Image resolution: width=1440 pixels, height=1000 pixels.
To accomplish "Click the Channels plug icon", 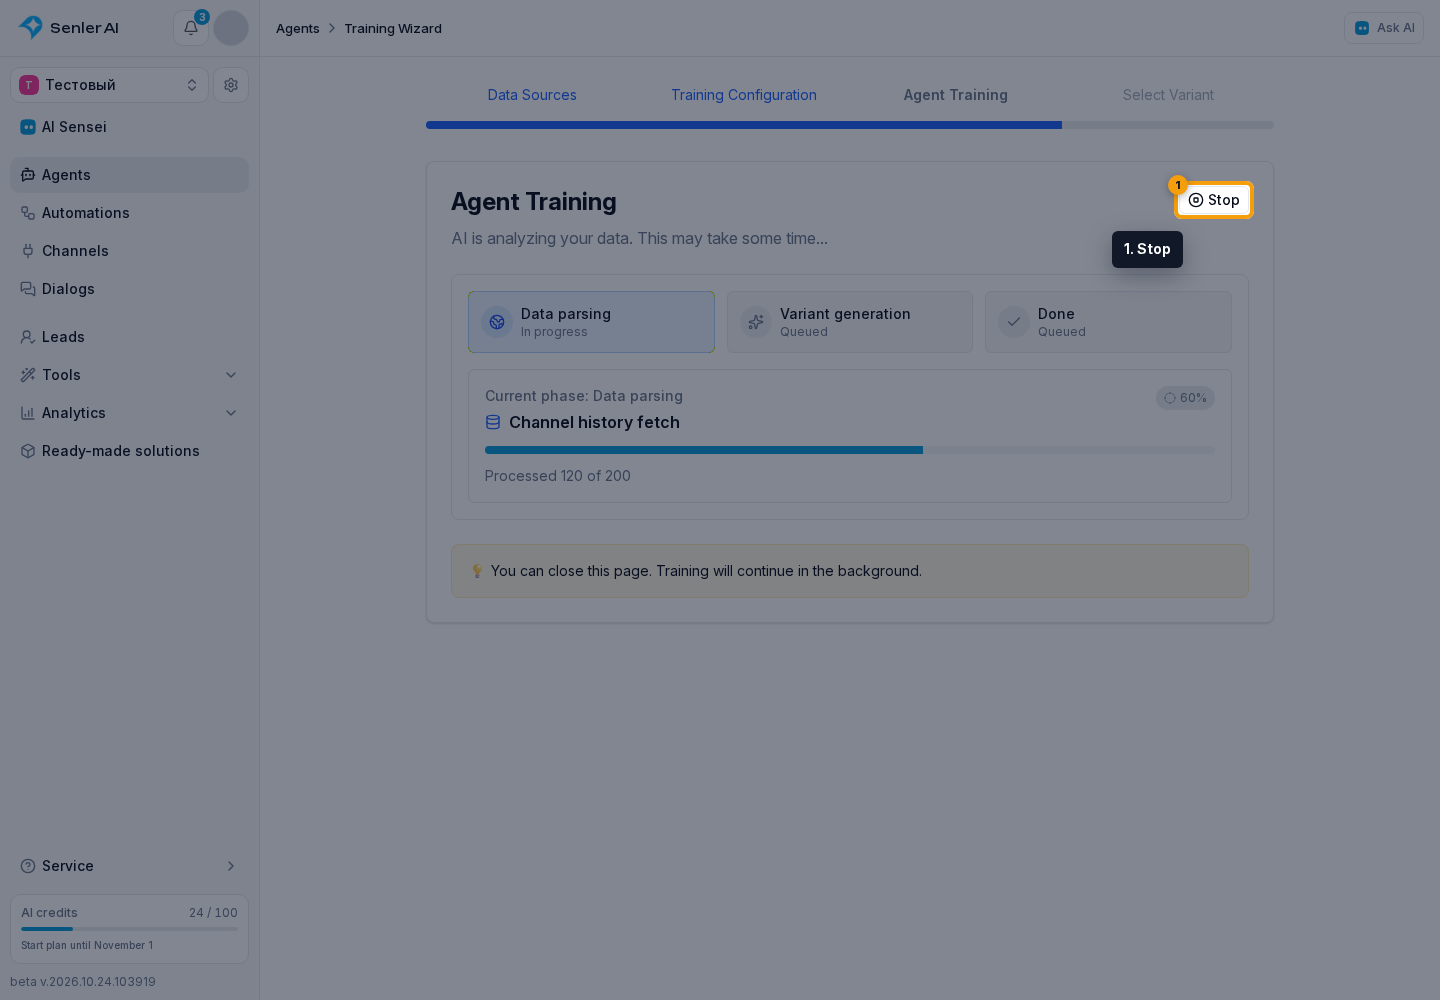I will click(x=28, y=251).
